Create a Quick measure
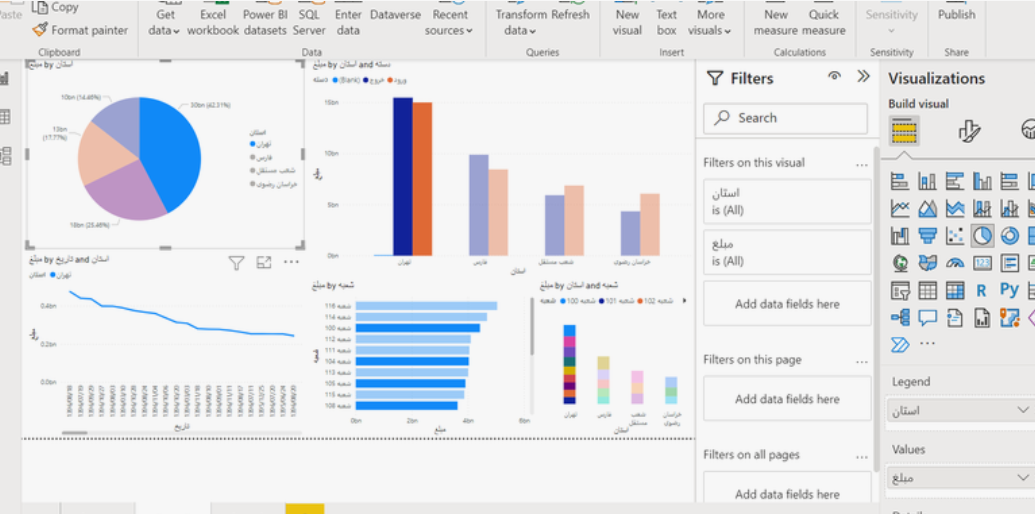Image resolution: width=1035 pixels, height=514 pixels. 824,22
